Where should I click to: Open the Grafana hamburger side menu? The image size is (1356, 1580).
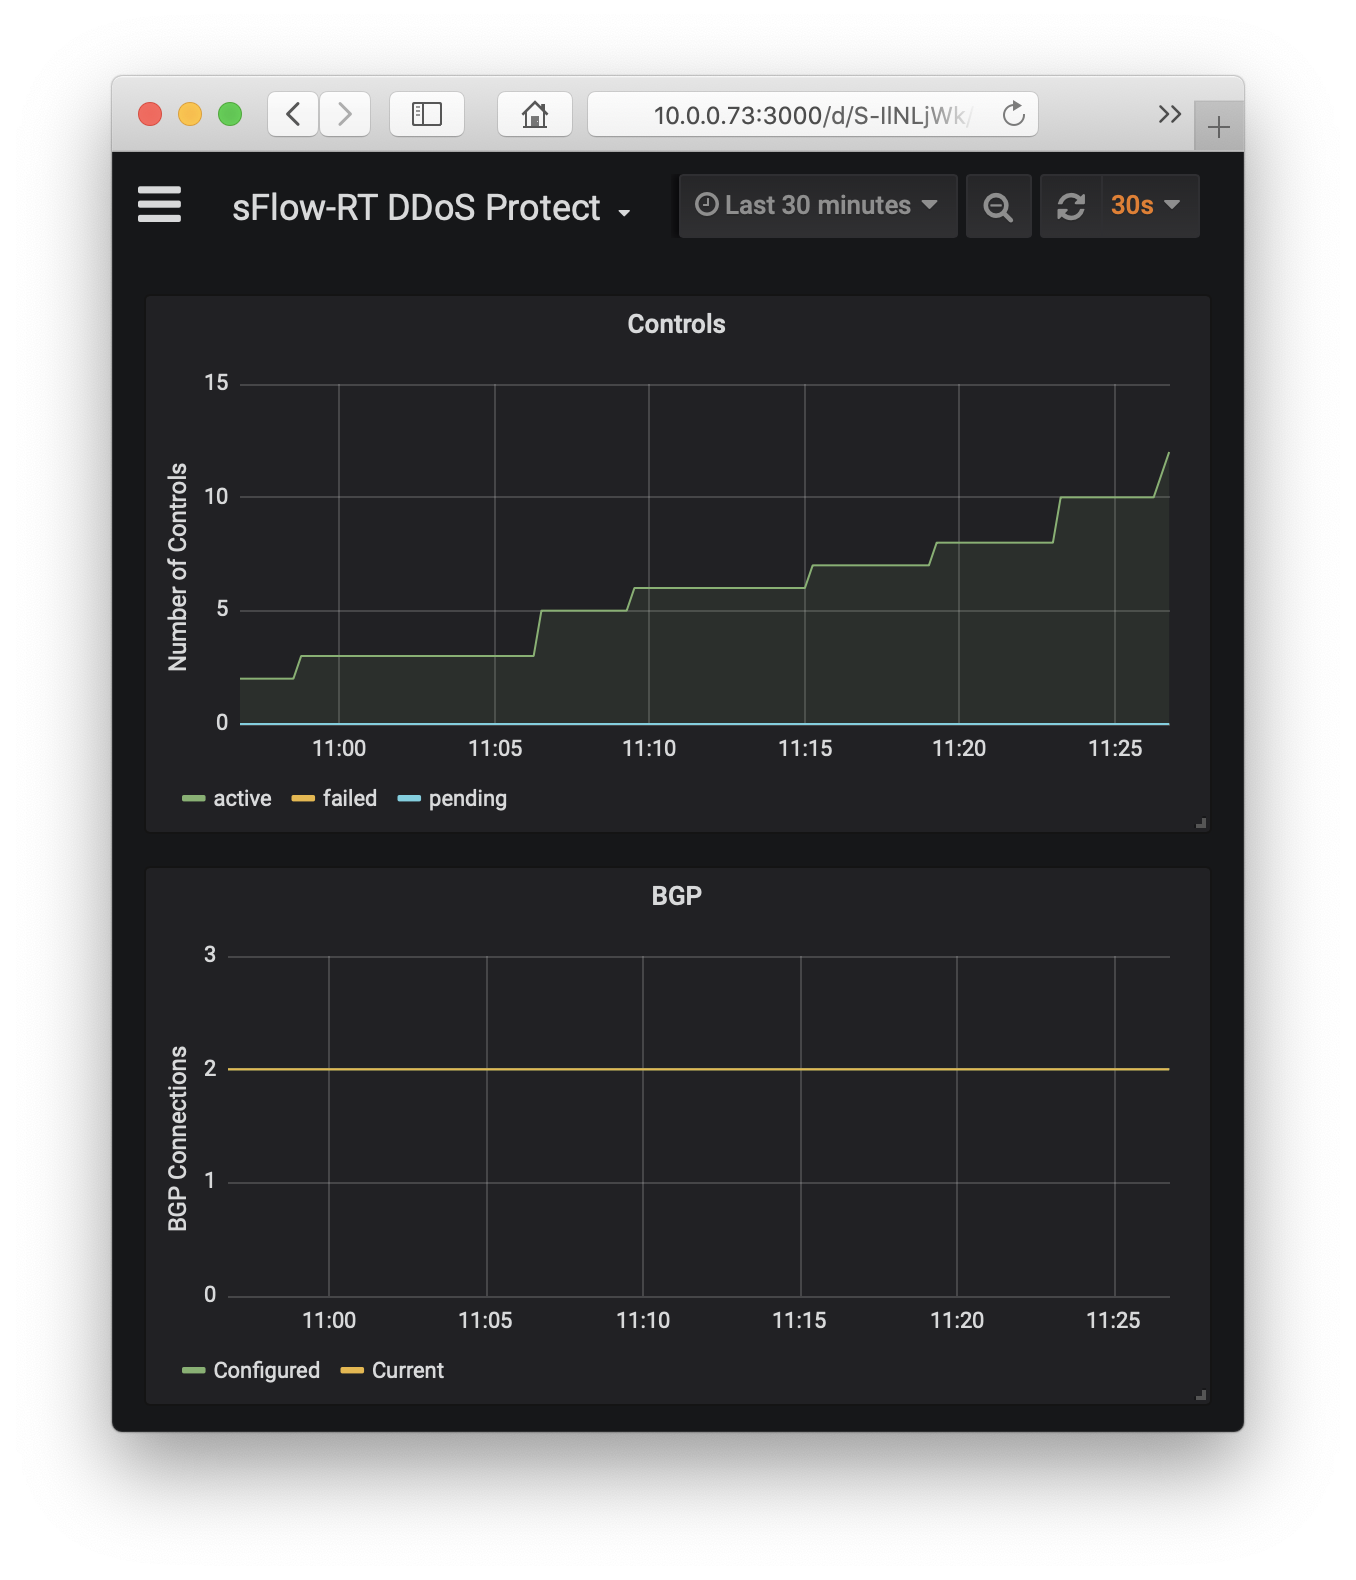[159, 205]
